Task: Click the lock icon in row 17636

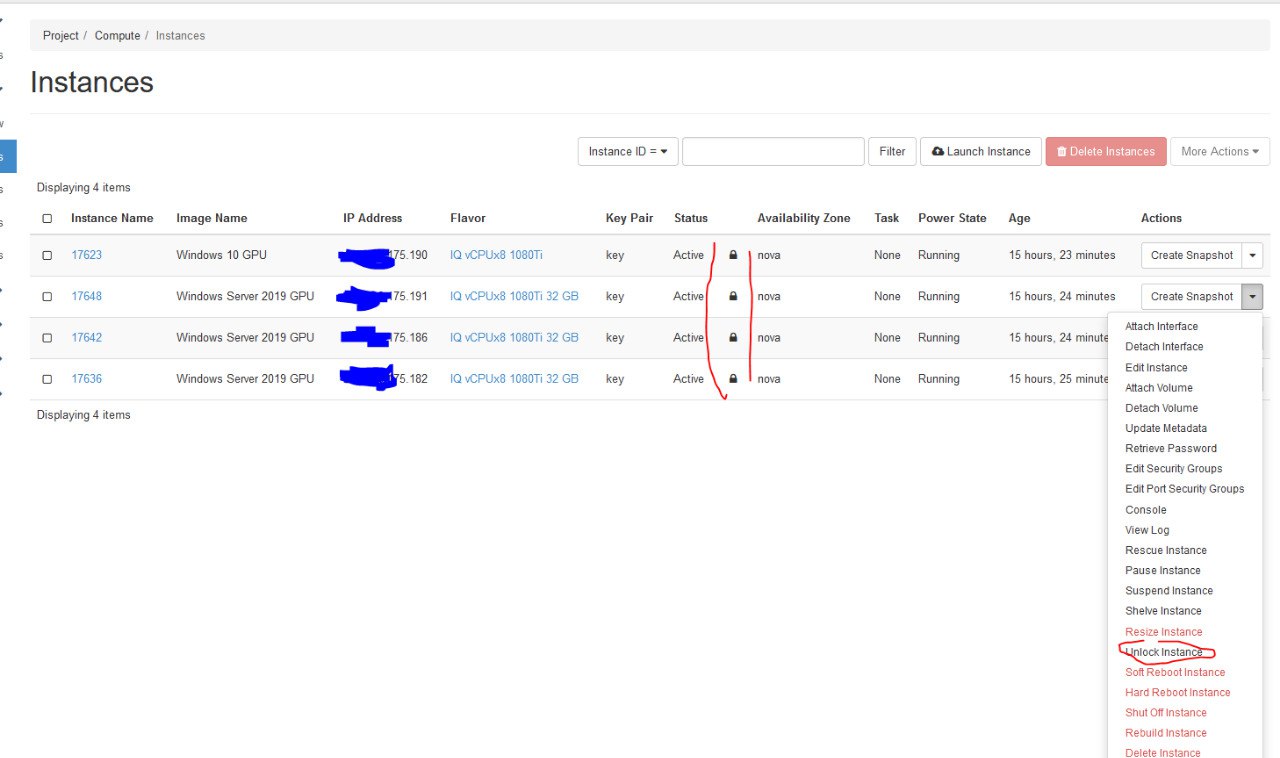Action: 733,379
